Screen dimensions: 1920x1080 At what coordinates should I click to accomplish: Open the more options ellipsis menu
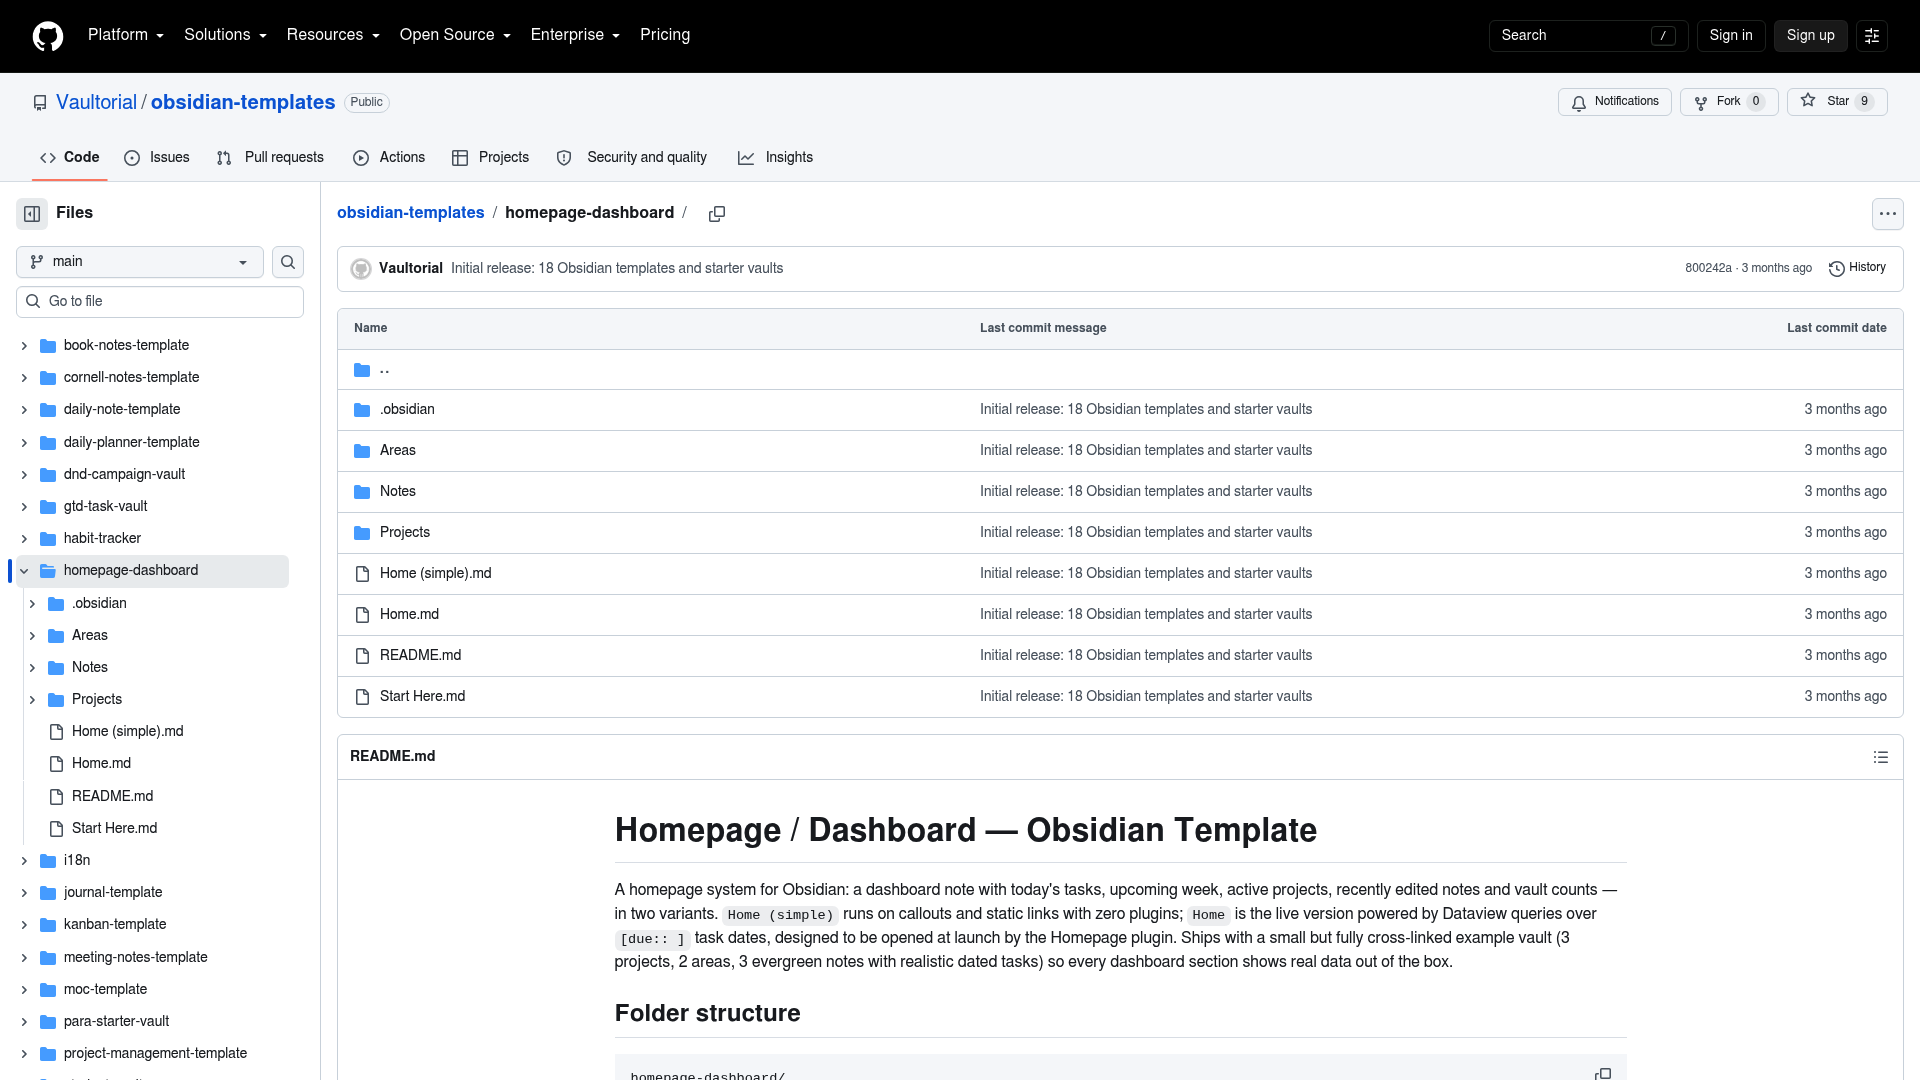(x=1887, y=214)
